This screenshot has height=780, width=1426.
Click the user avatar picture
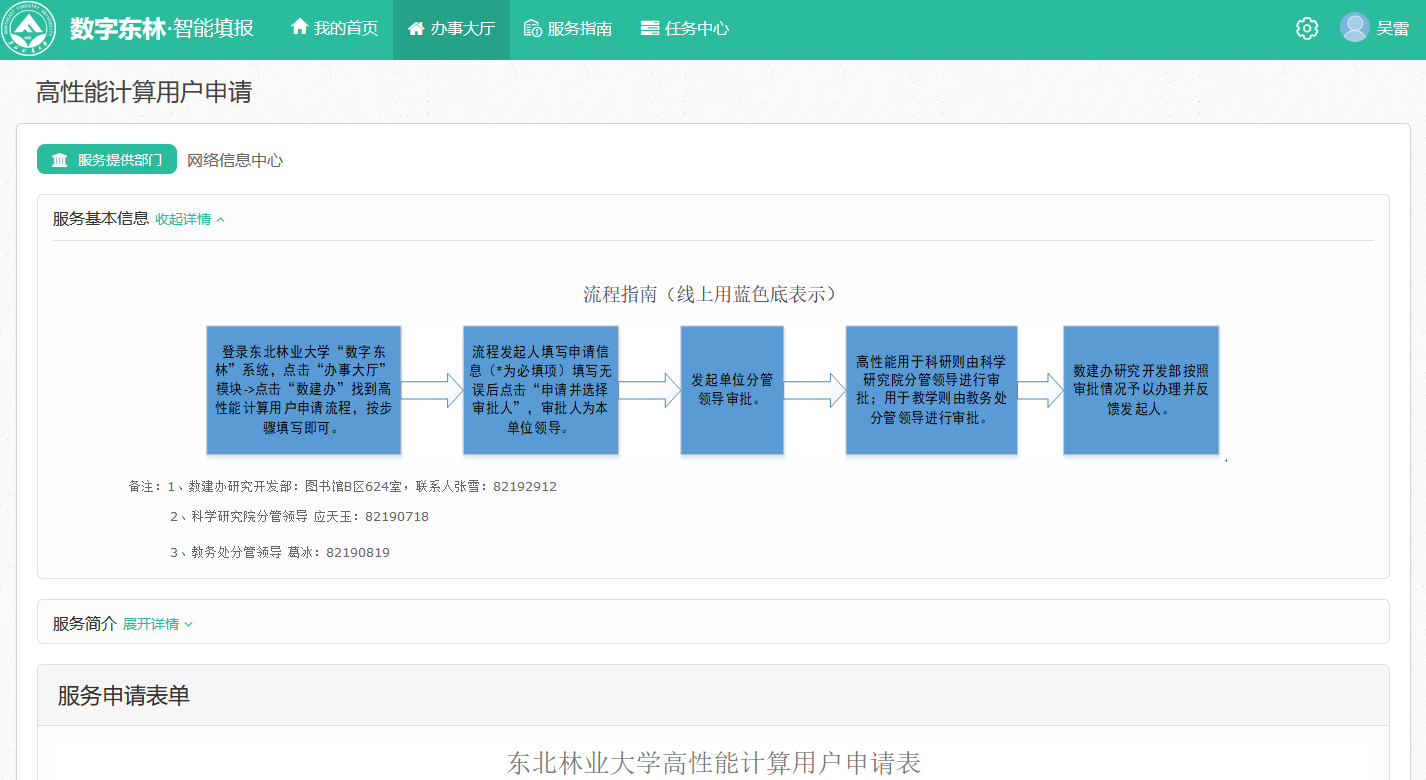pyautogui.click(x=1354, y=28)
